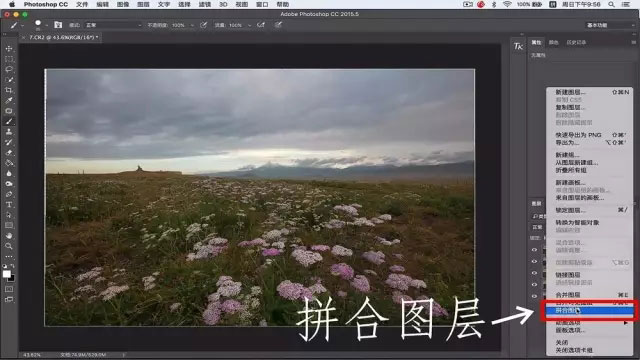Choose 转换为智能对象 from the context menu
The height and width of the screenshot is (360, 640).
(x=589, y=222)
